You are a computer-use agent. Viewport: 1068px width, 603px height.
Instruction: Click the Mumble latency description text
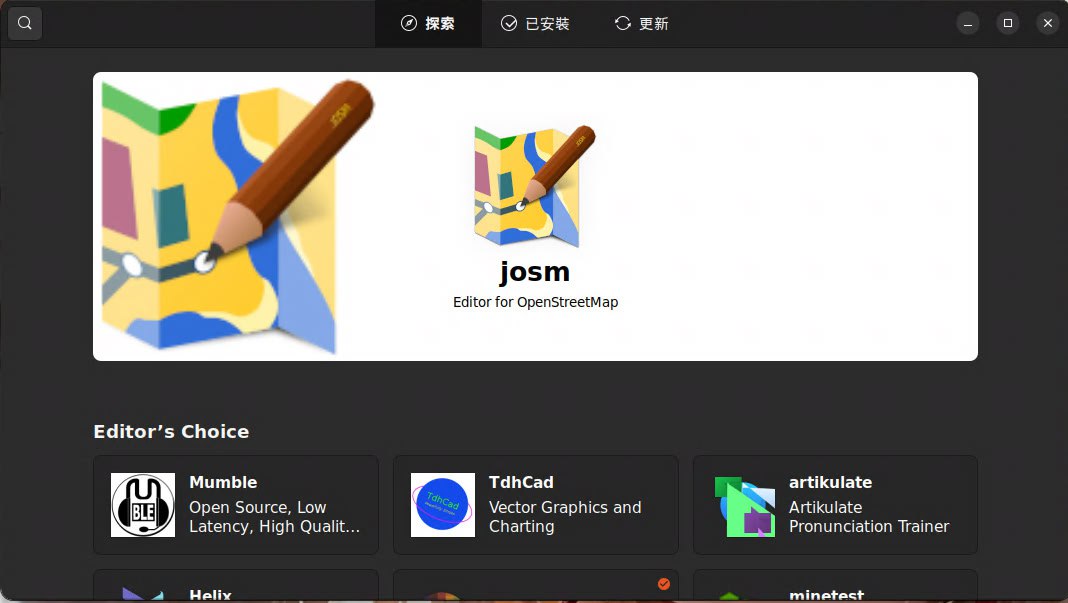274,517
